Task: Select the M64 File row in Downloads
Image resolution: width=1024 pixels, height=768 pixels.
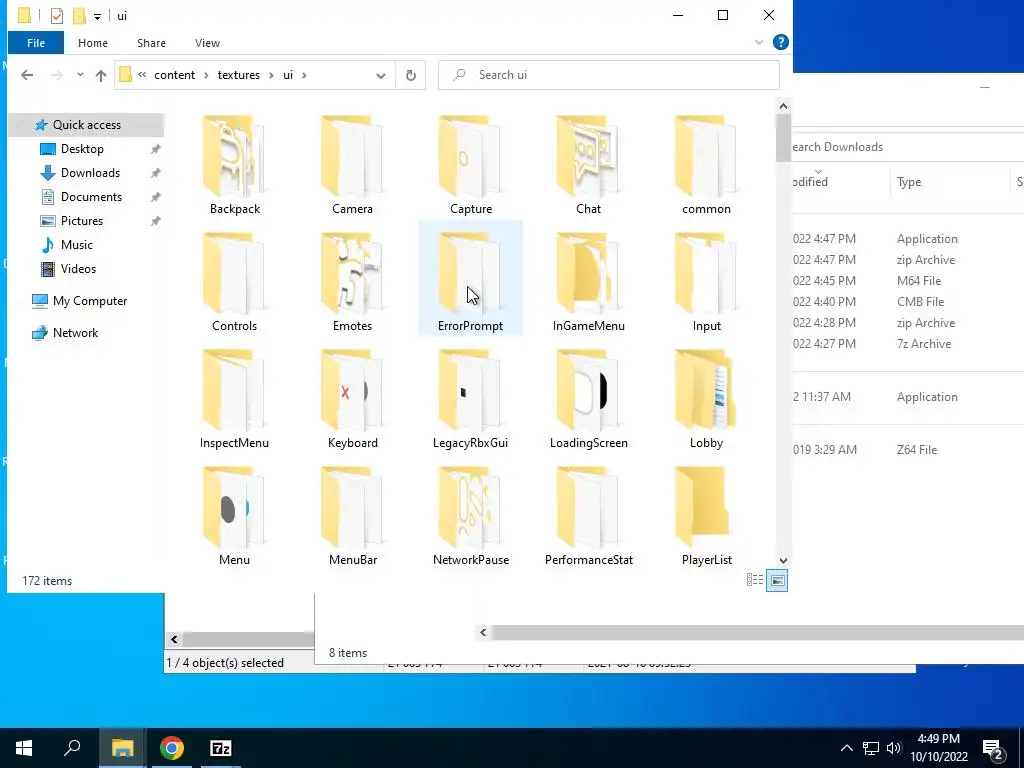Action: coord(908,281)
